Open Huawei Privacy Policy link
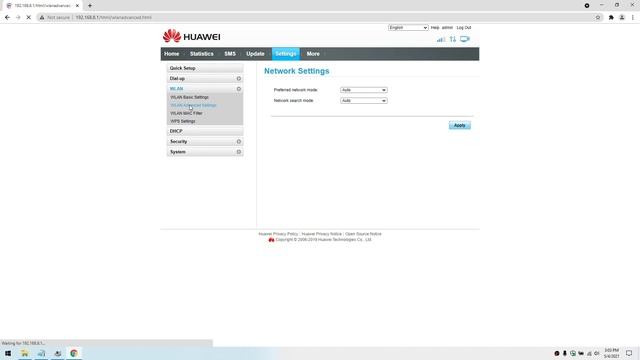Viewport: 640px width, 360px height. 278,234
